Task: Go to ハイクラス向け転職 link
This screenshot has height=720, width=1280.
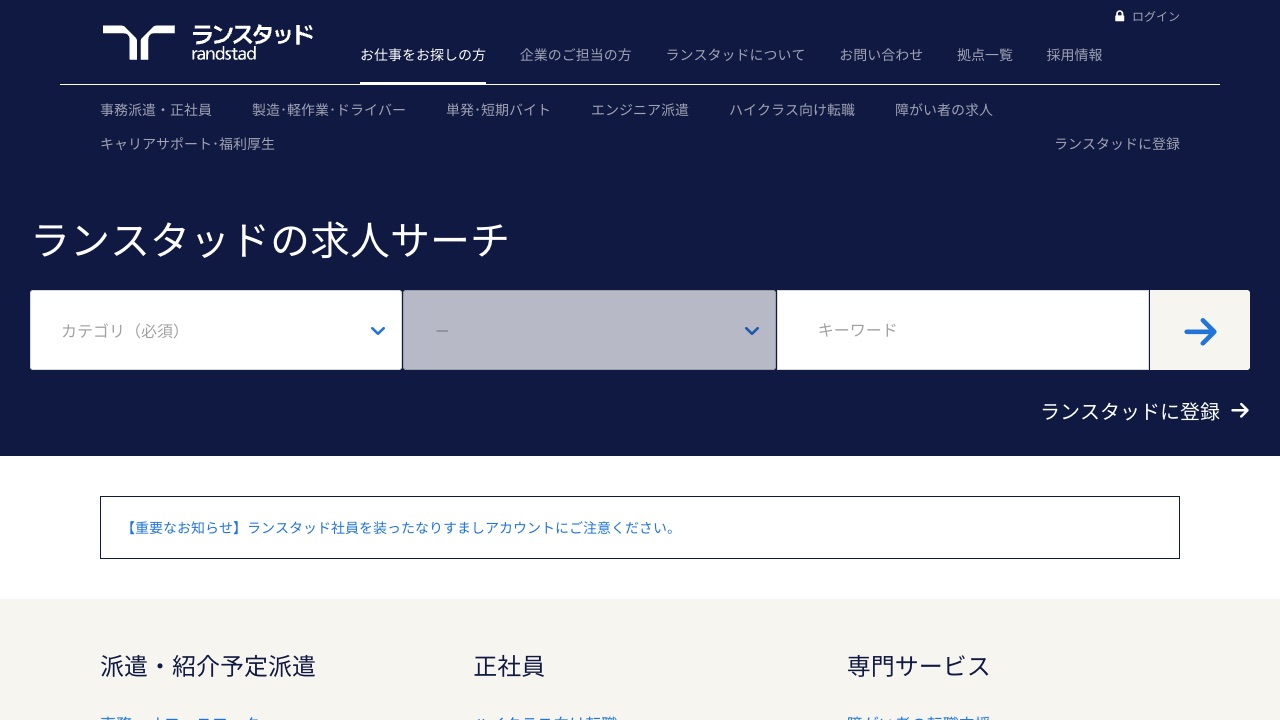Action: (792, 110)
